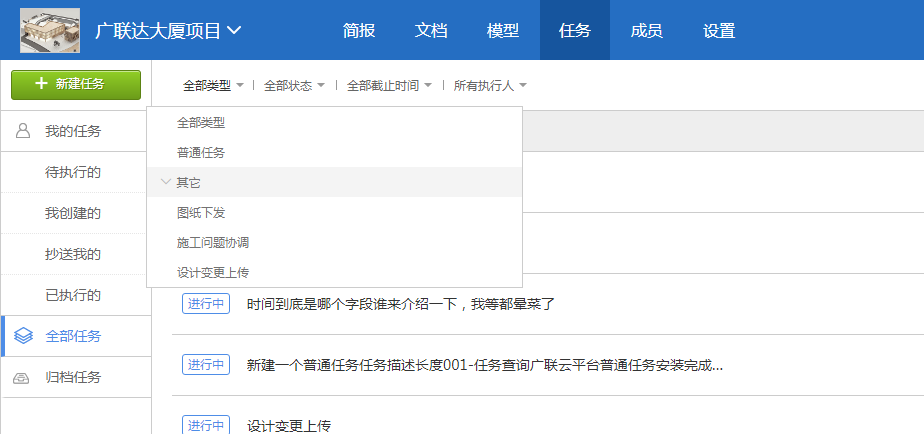Go to the 模型 tab
Image resolution: width=924 pixels, height=434 pixels.
[503, 30]
